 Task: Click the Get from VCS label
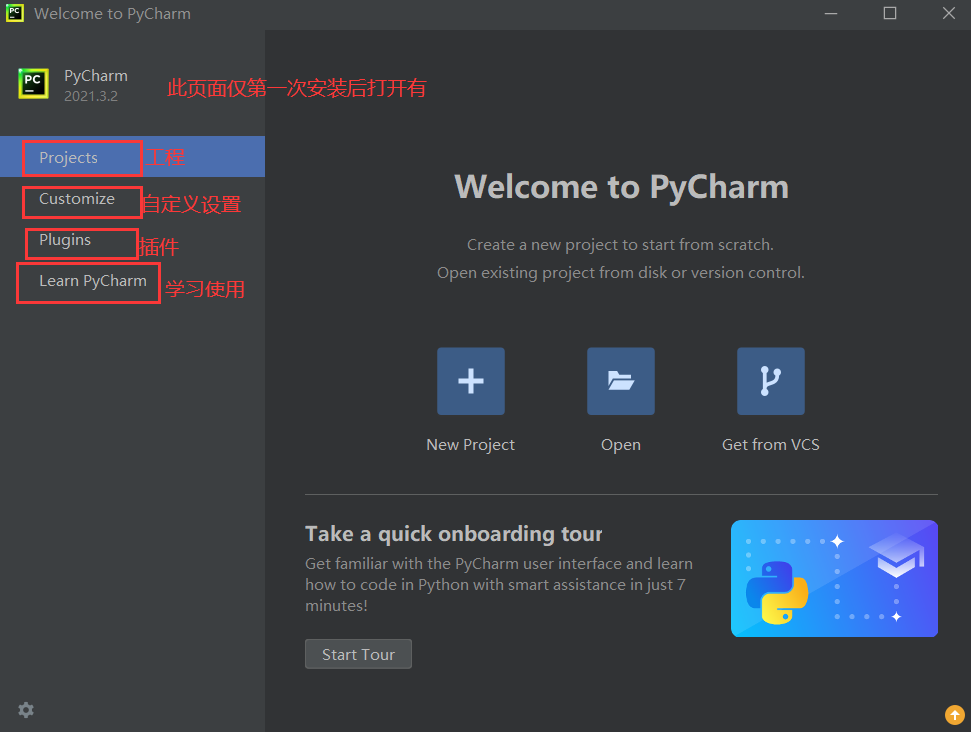pyautogui.click(x=770, y=444)
